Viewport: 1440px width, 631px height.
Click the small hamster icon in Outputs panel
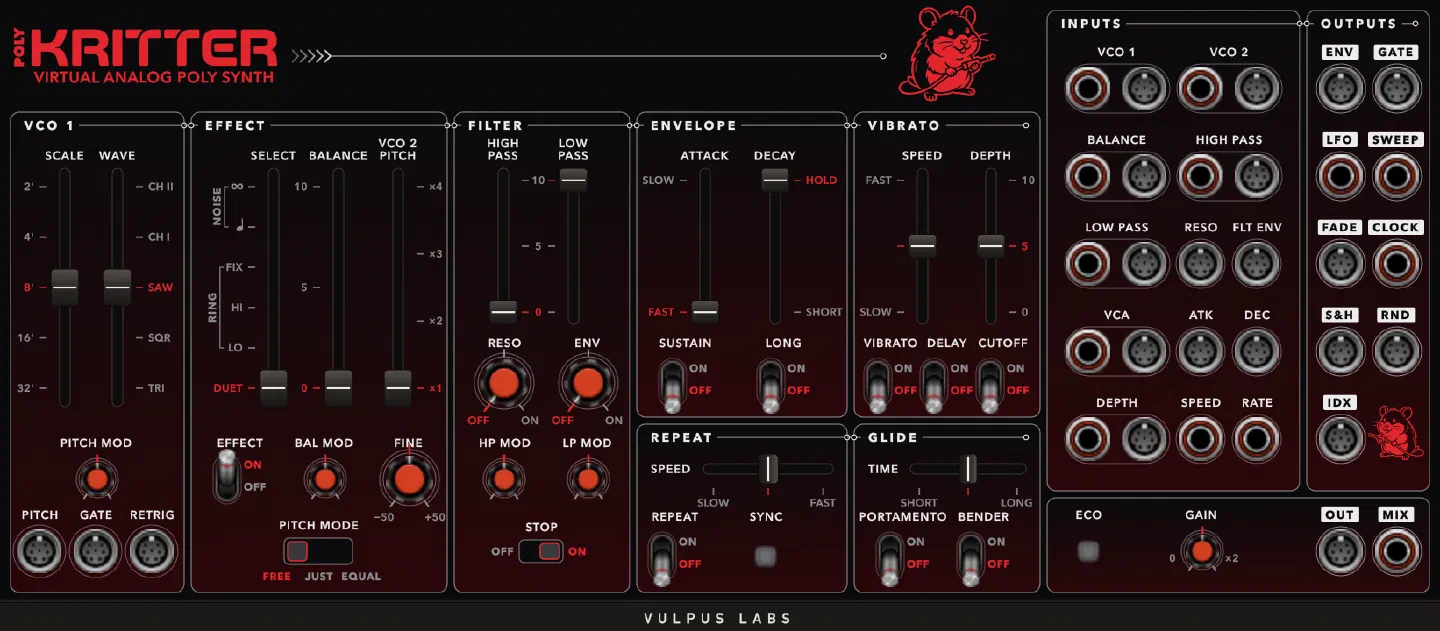tap(1395, 432)
